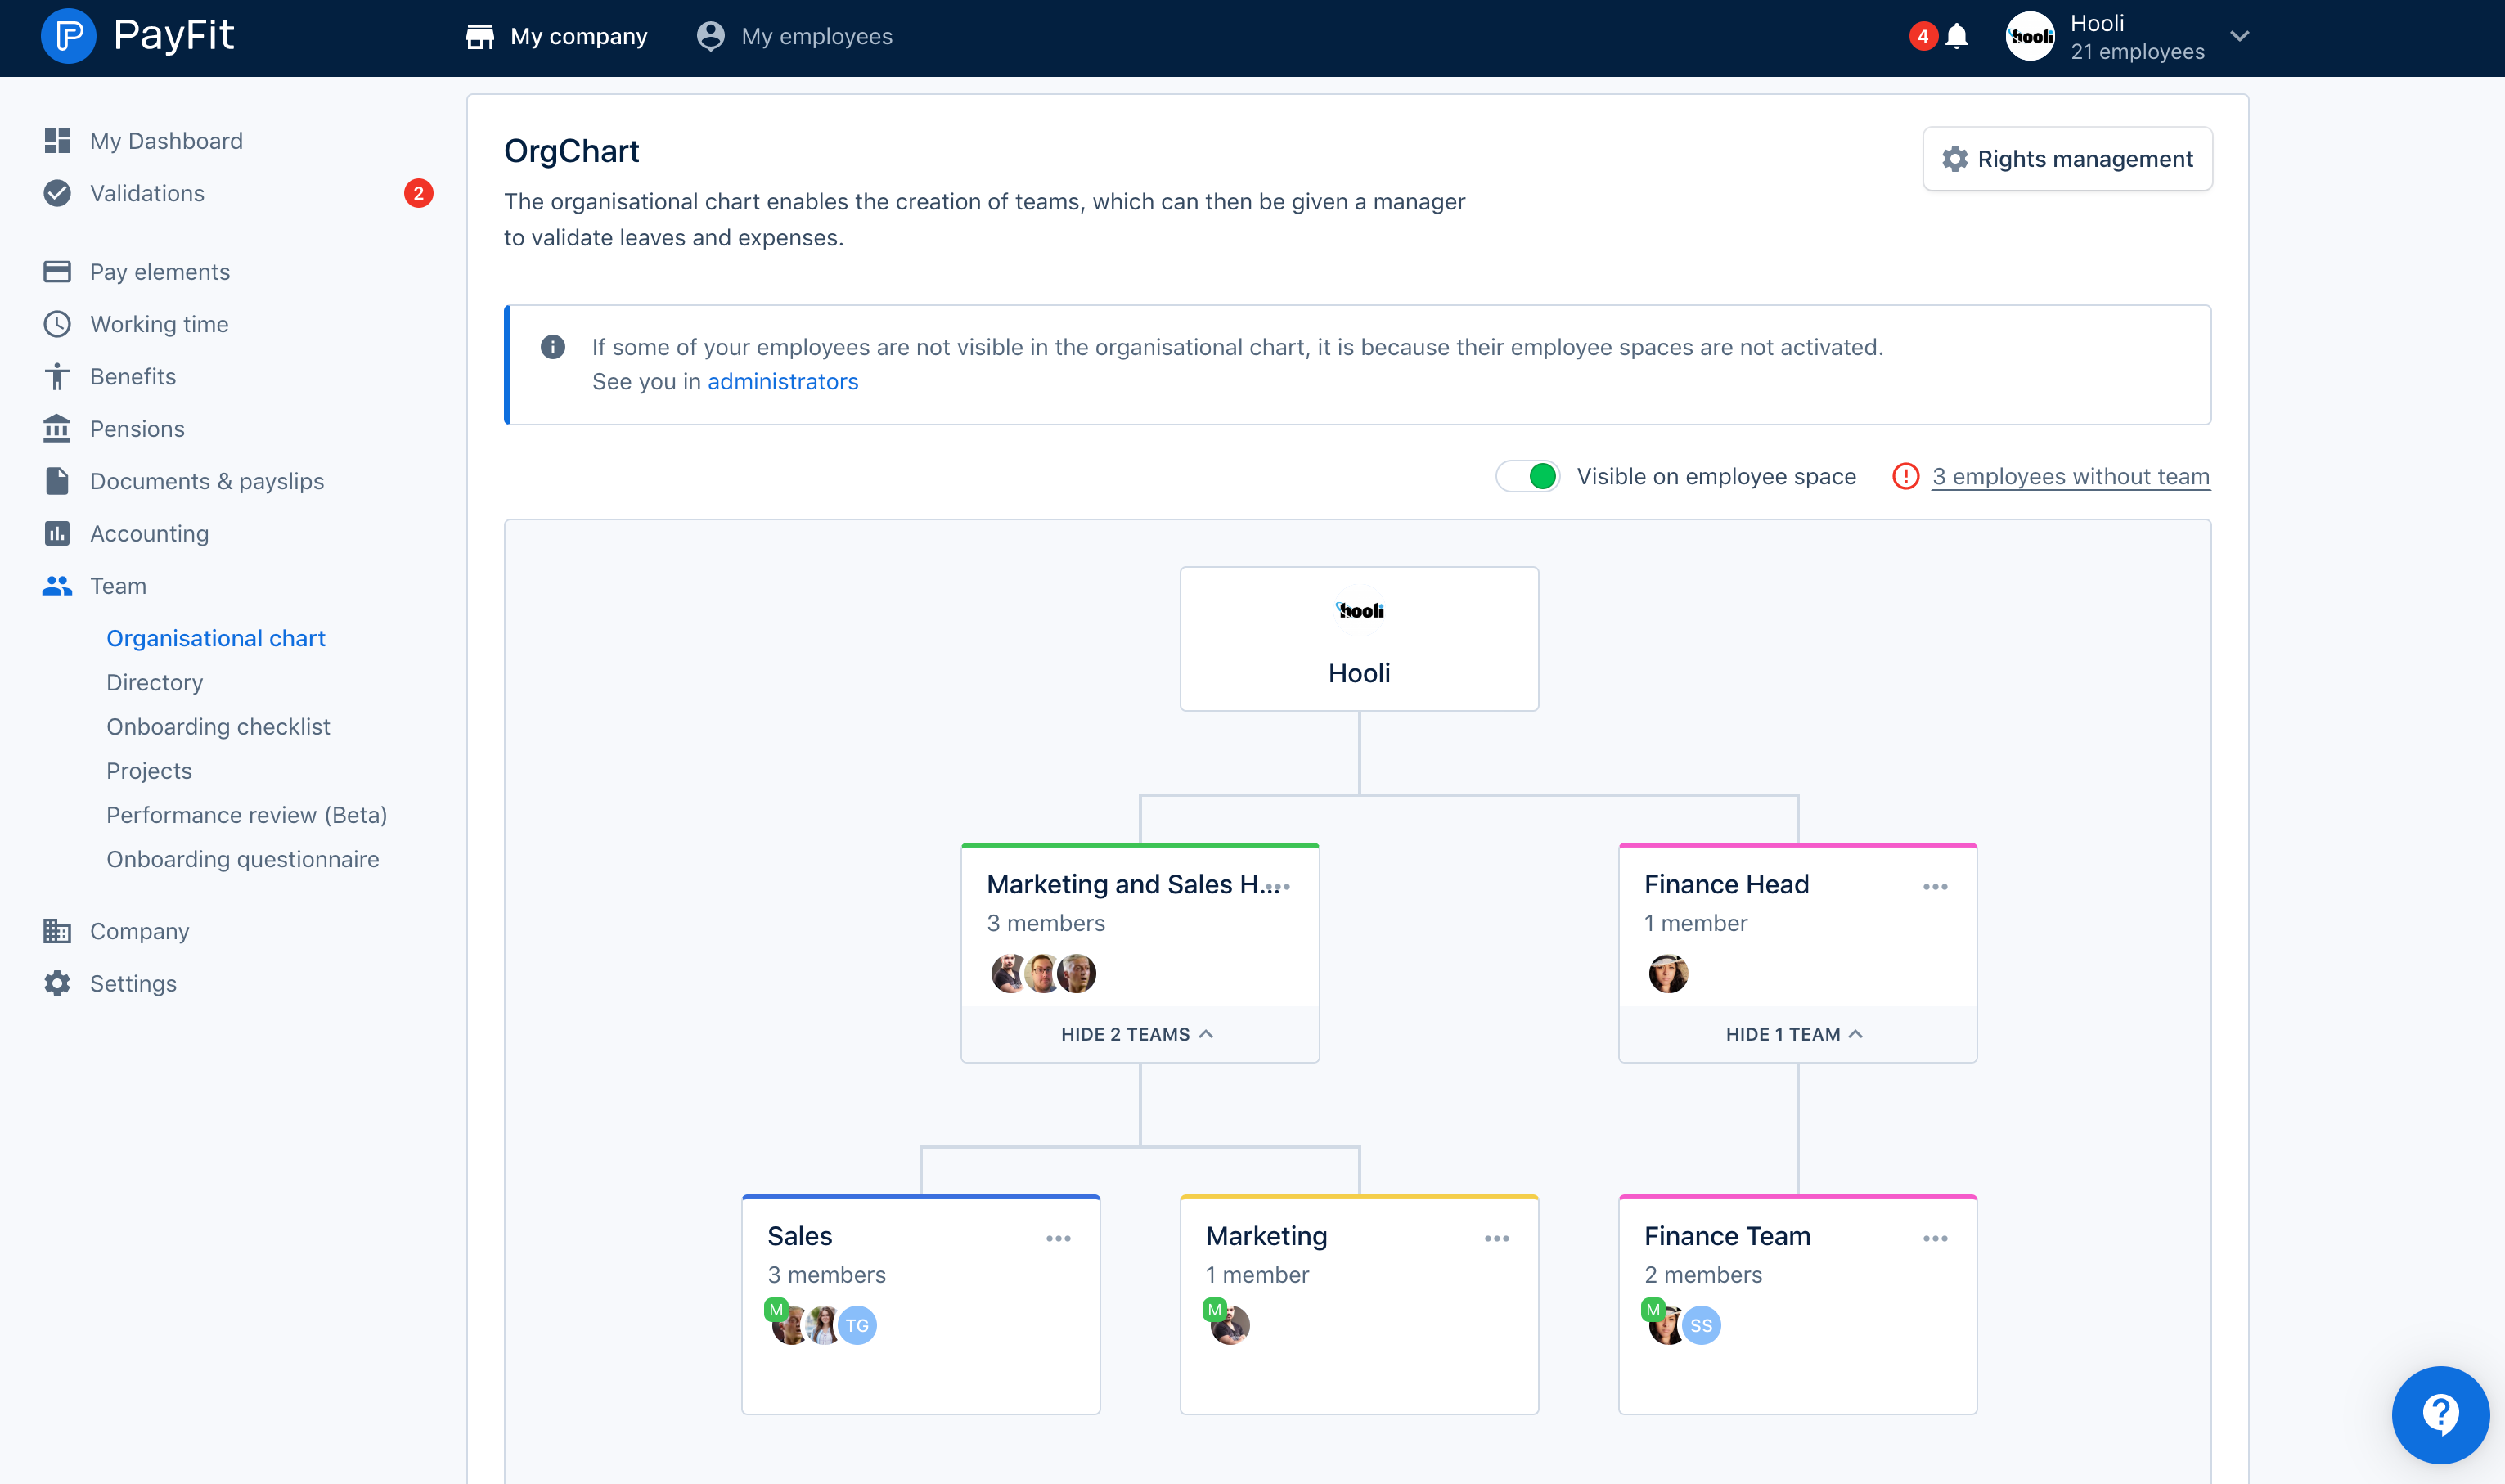Click the TG avatar in Sales team
The height and width of the screenshot is (1484, 2505).
[857, 1326]
